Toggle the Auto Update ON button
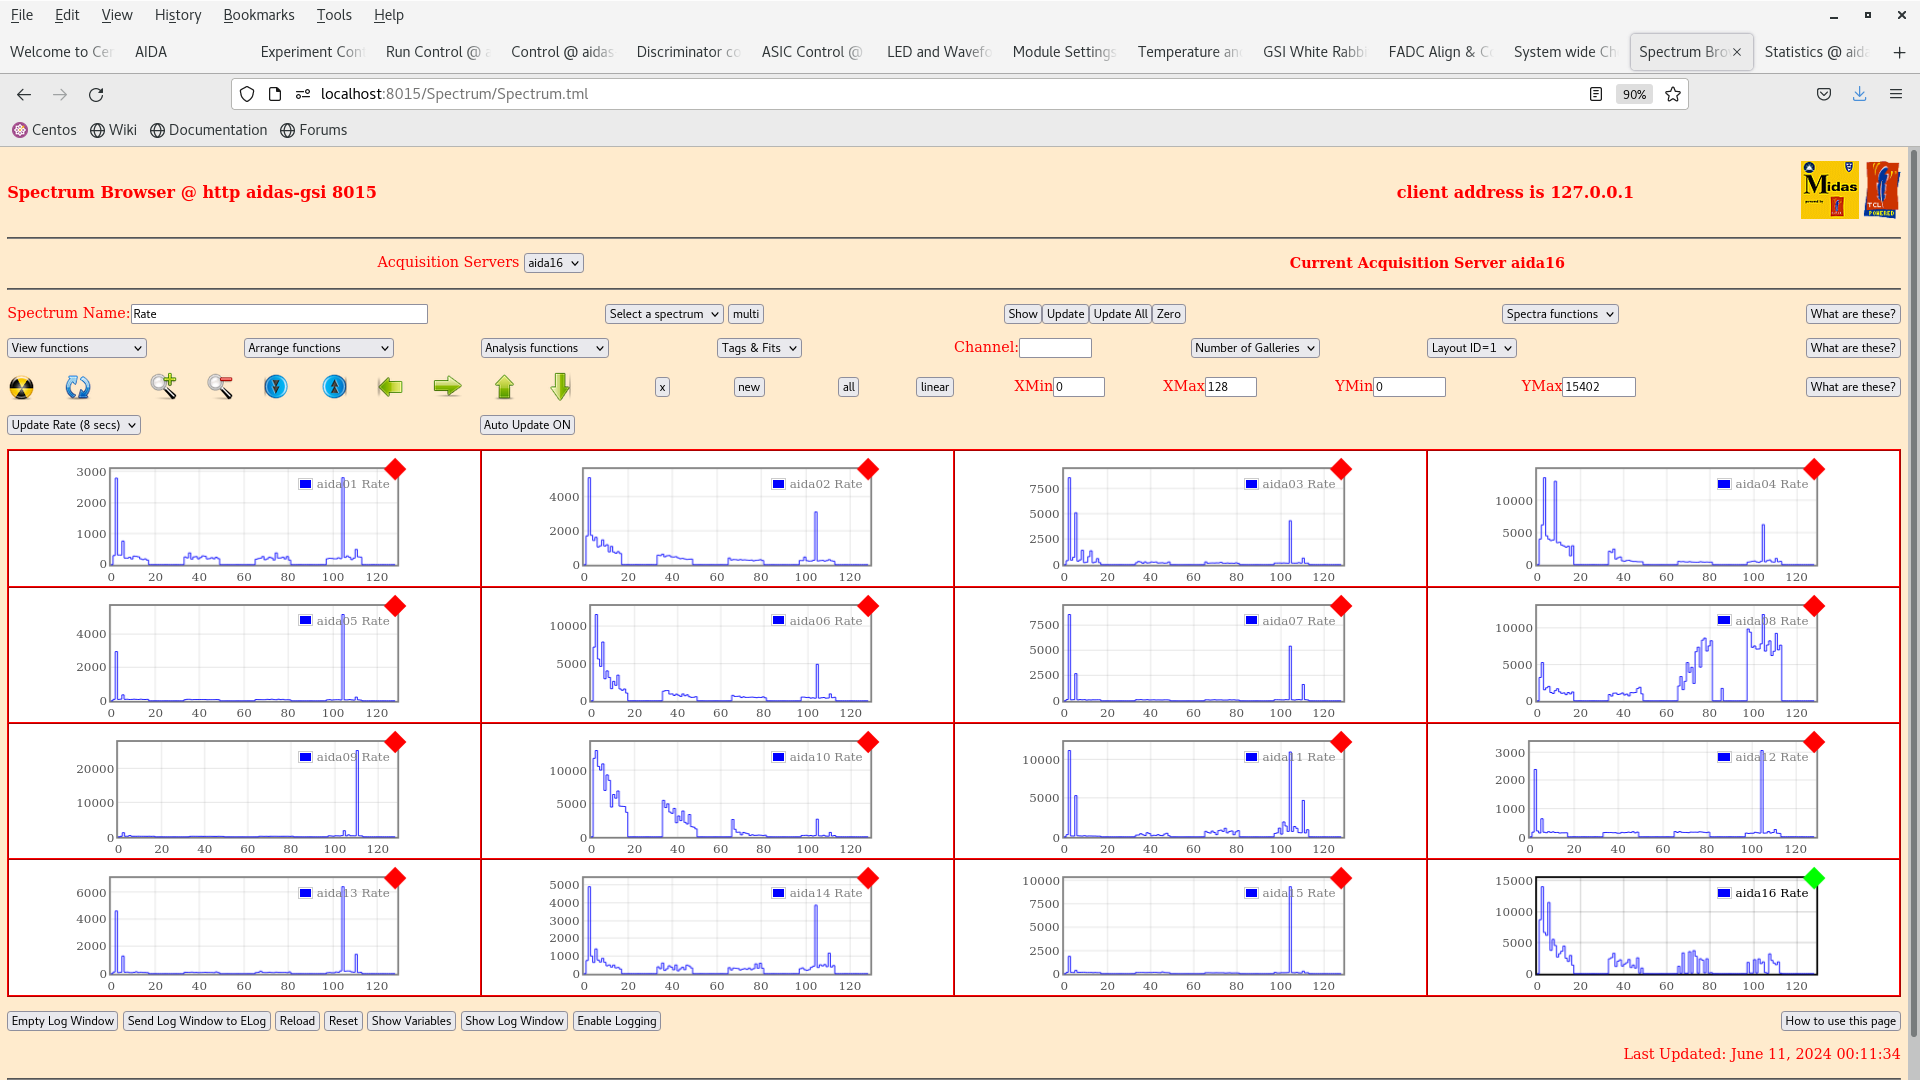Viewport: 1920px width, 1080px height. pyautogui.click(x=527, y=425)
